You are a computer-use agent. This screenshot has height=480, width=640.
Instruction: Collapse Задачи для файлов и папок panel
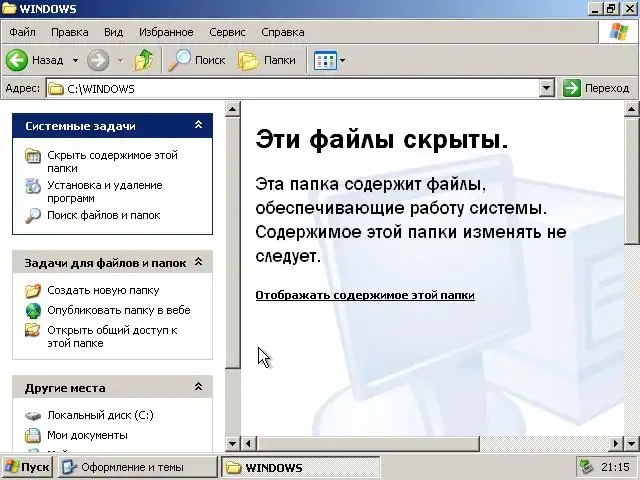point(198,262)
